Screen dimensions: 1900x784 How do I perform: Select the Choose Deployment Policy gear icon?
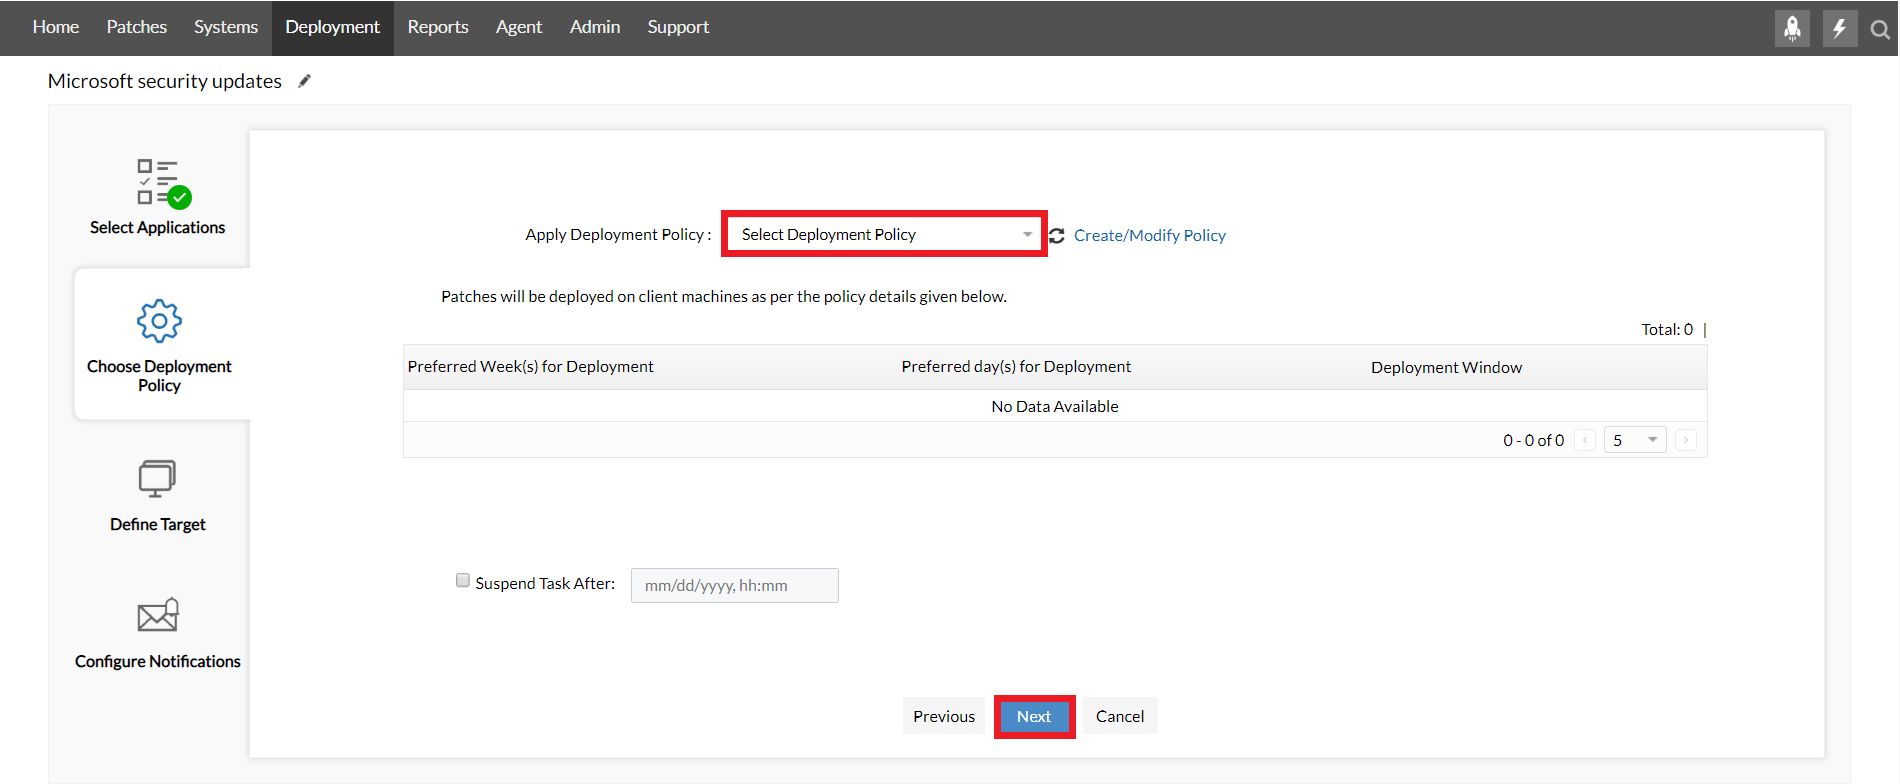[x=159, y=321]
